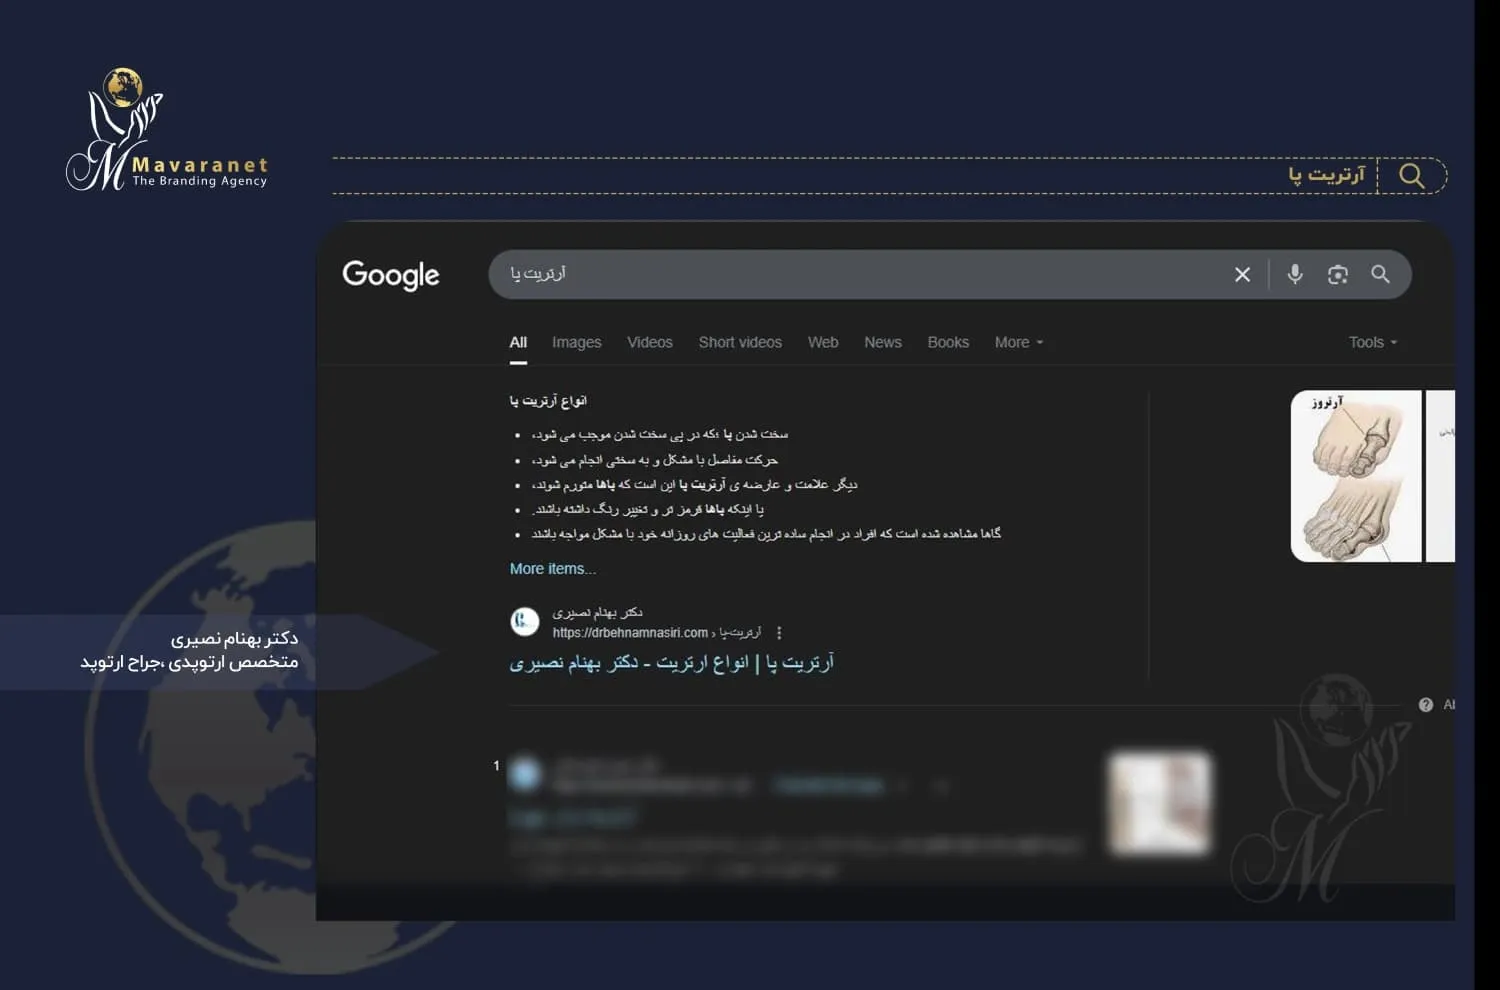Start voice search with microphone icon

coord(1295,274)
